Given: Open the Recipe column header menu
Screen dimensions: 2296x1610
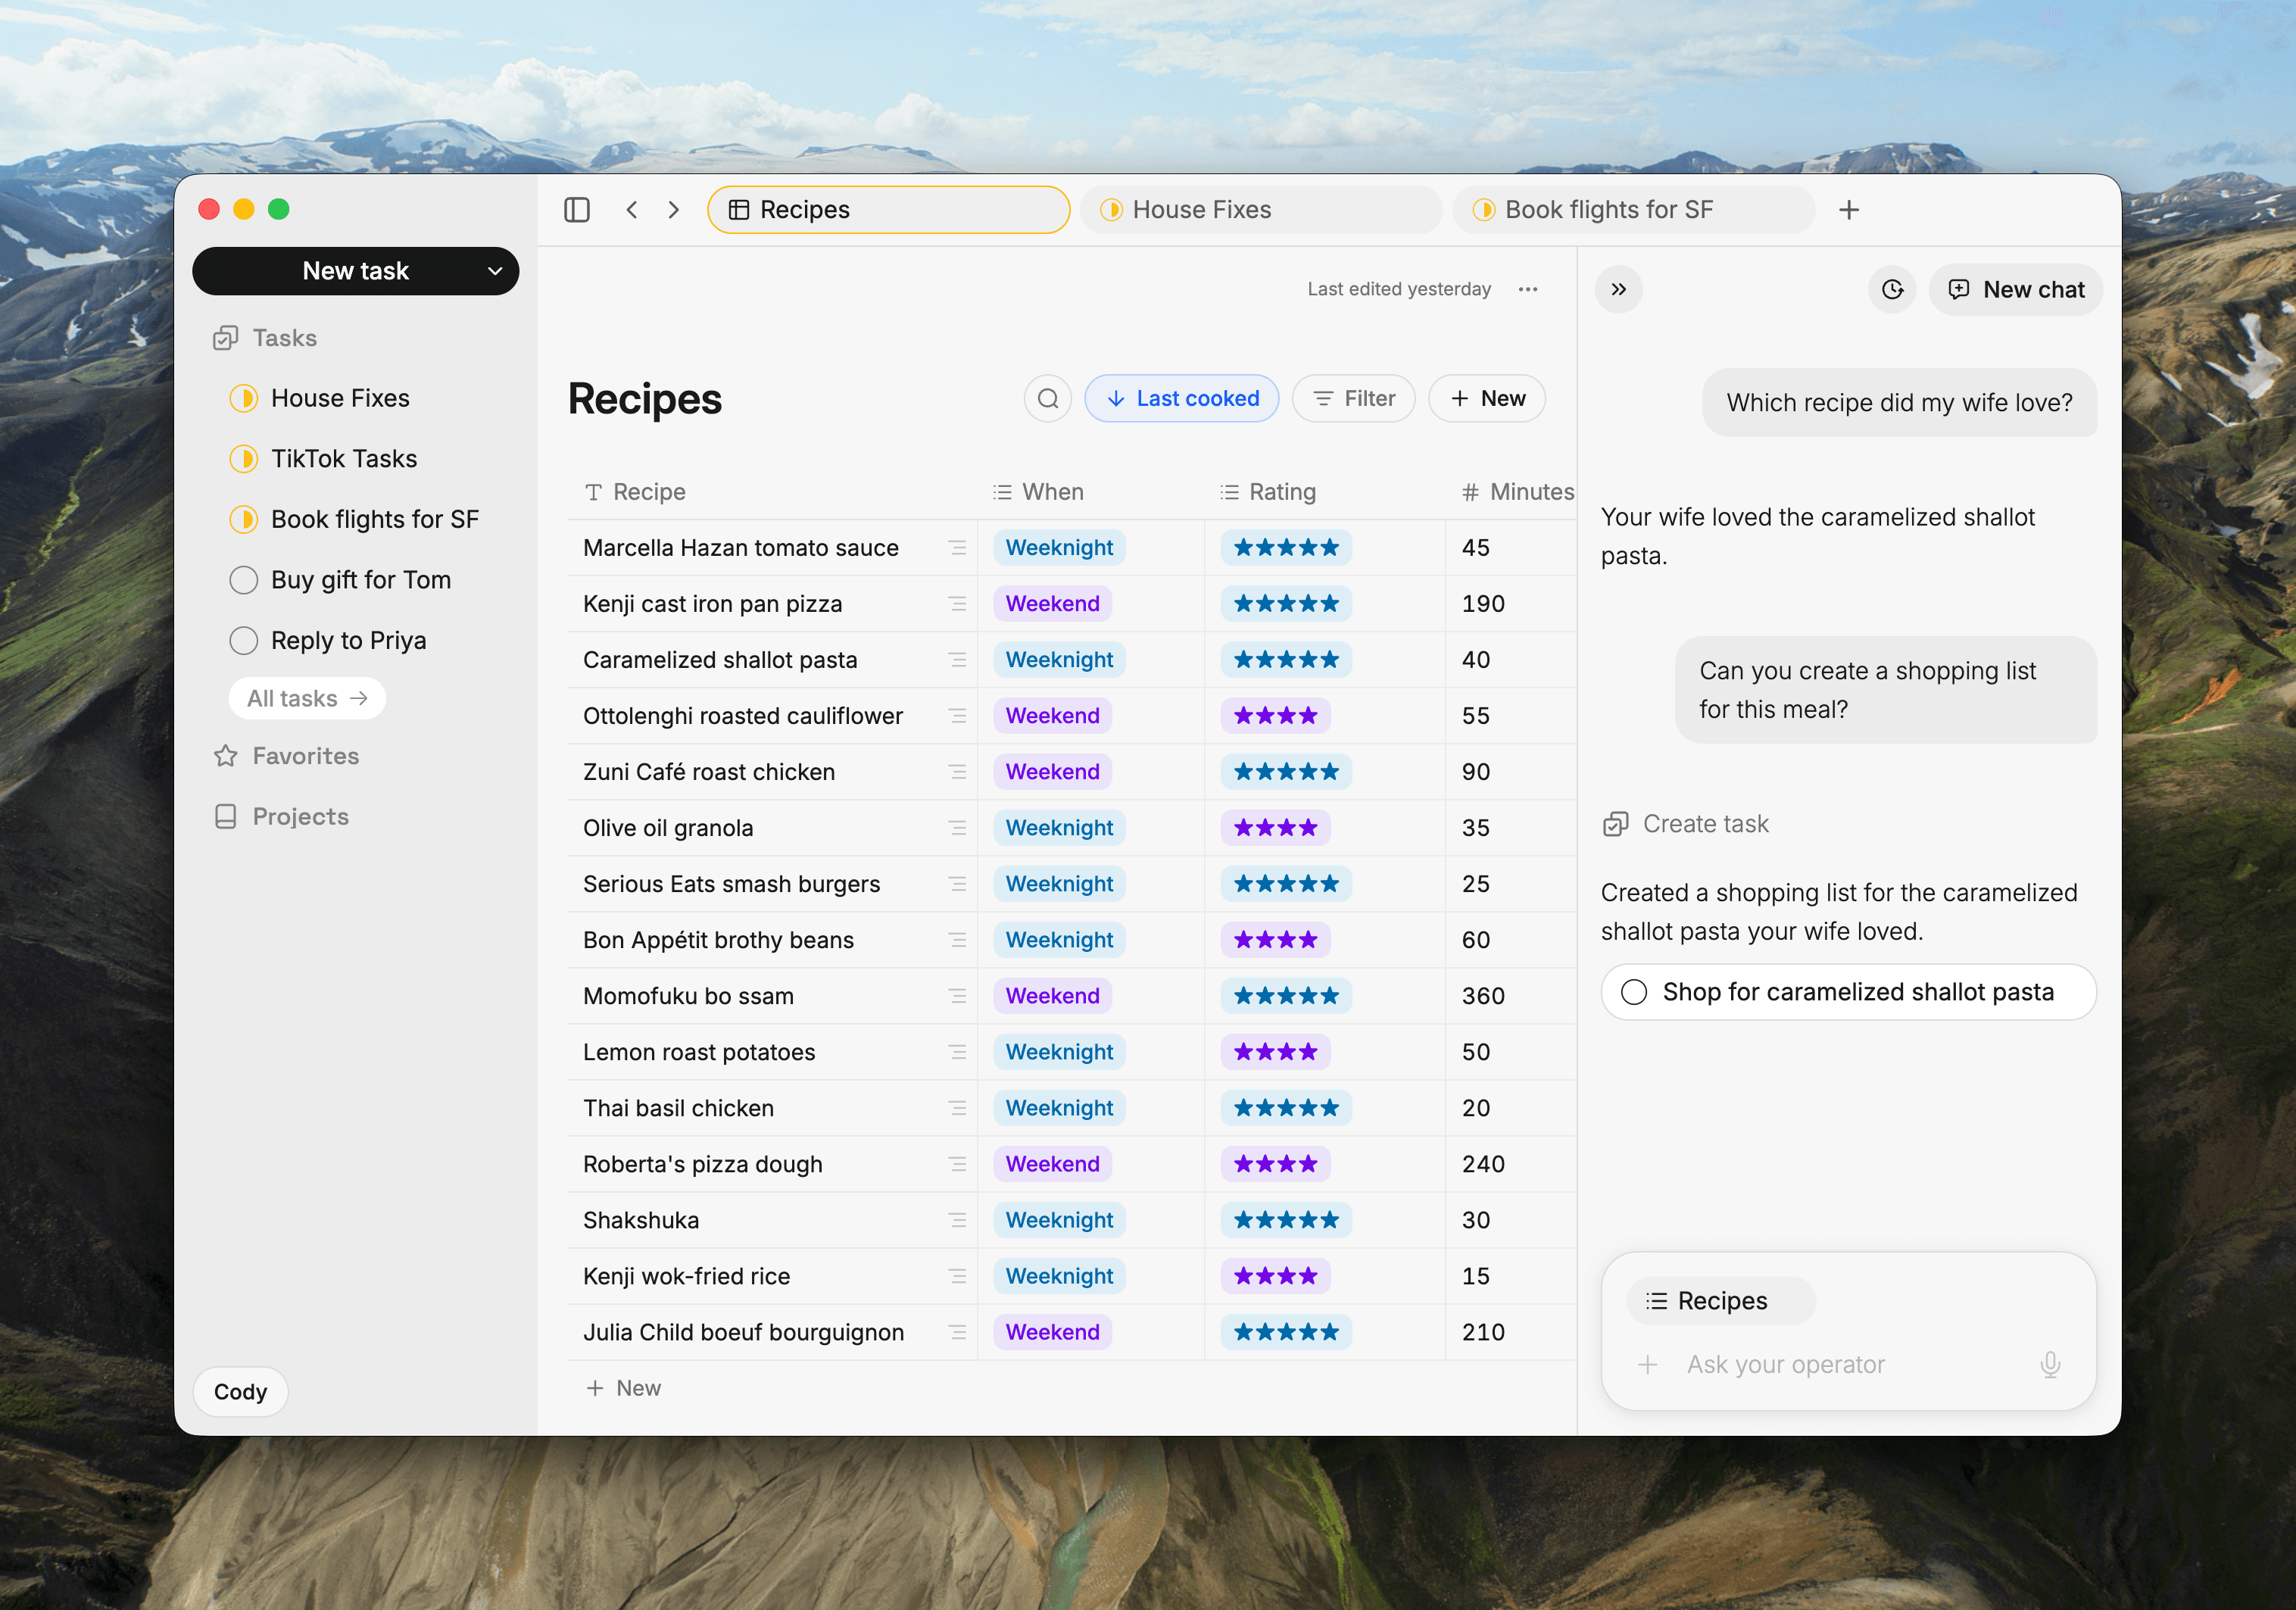Looking at the screenshot, I should point(636,492).
